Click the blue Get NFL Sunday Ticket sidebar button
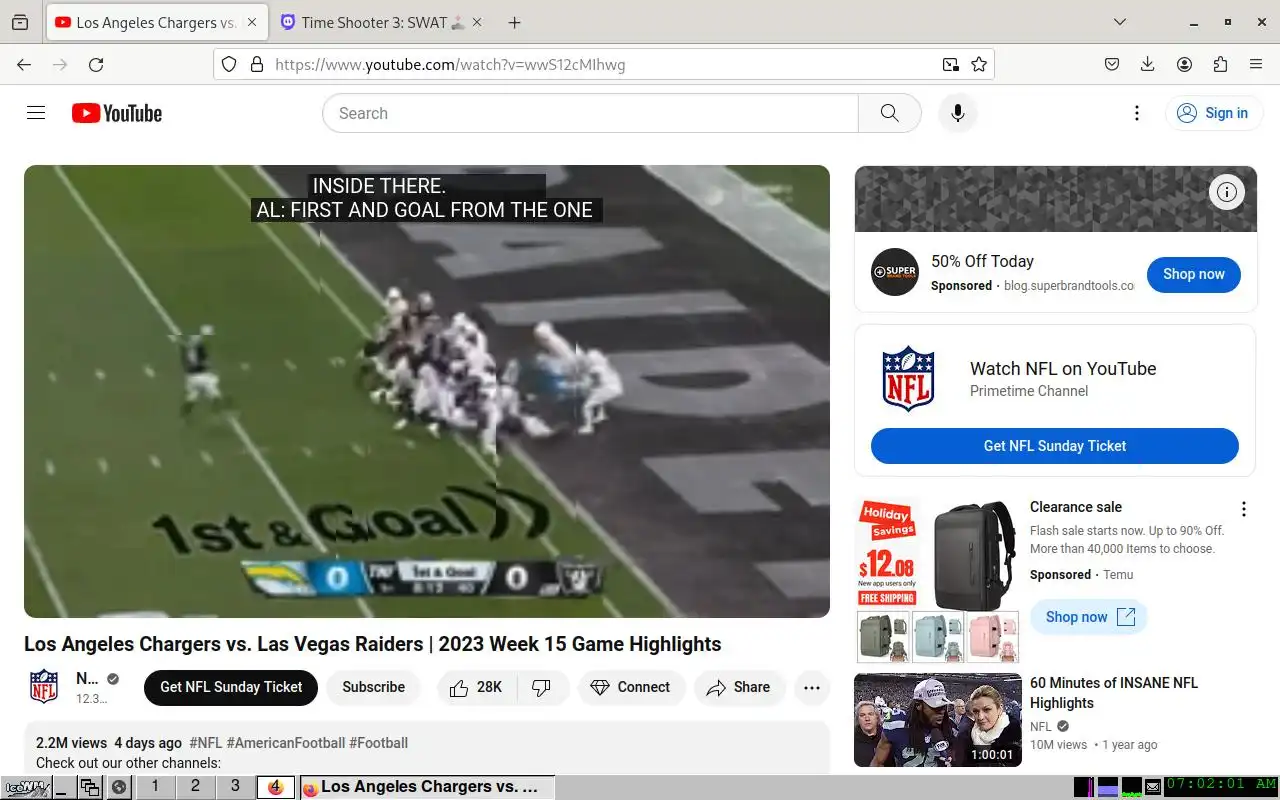Viewport: 1280px width, 800px height. tap(1054, 446)
